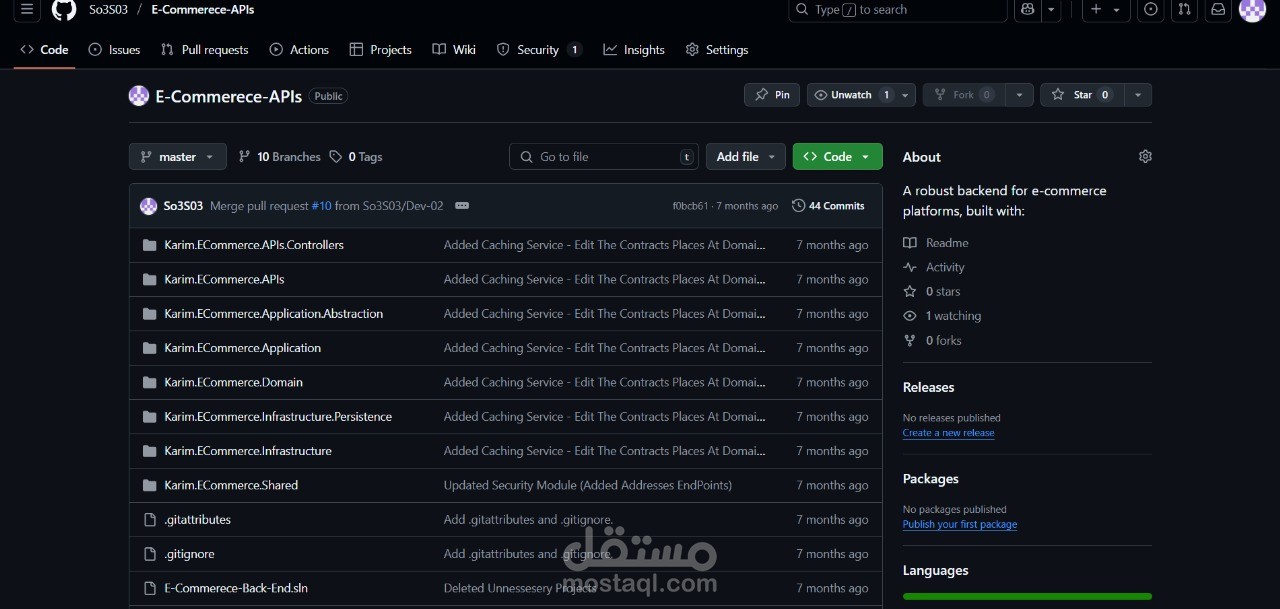The width and height of the screenshot is (1280, 609).
Task: Click the Fork button
Action: (x=963, y=95)
